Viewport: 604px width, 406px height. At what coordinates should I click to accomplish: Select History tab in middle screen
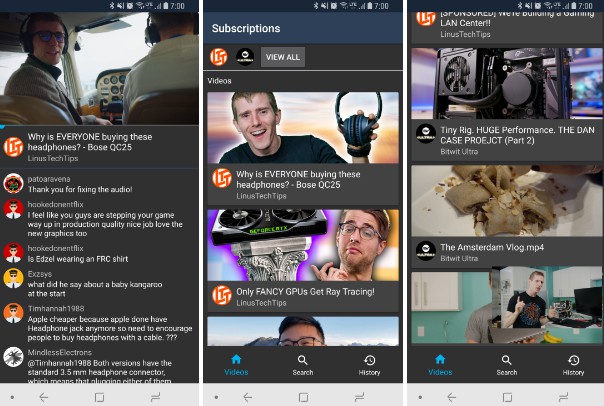369,365
